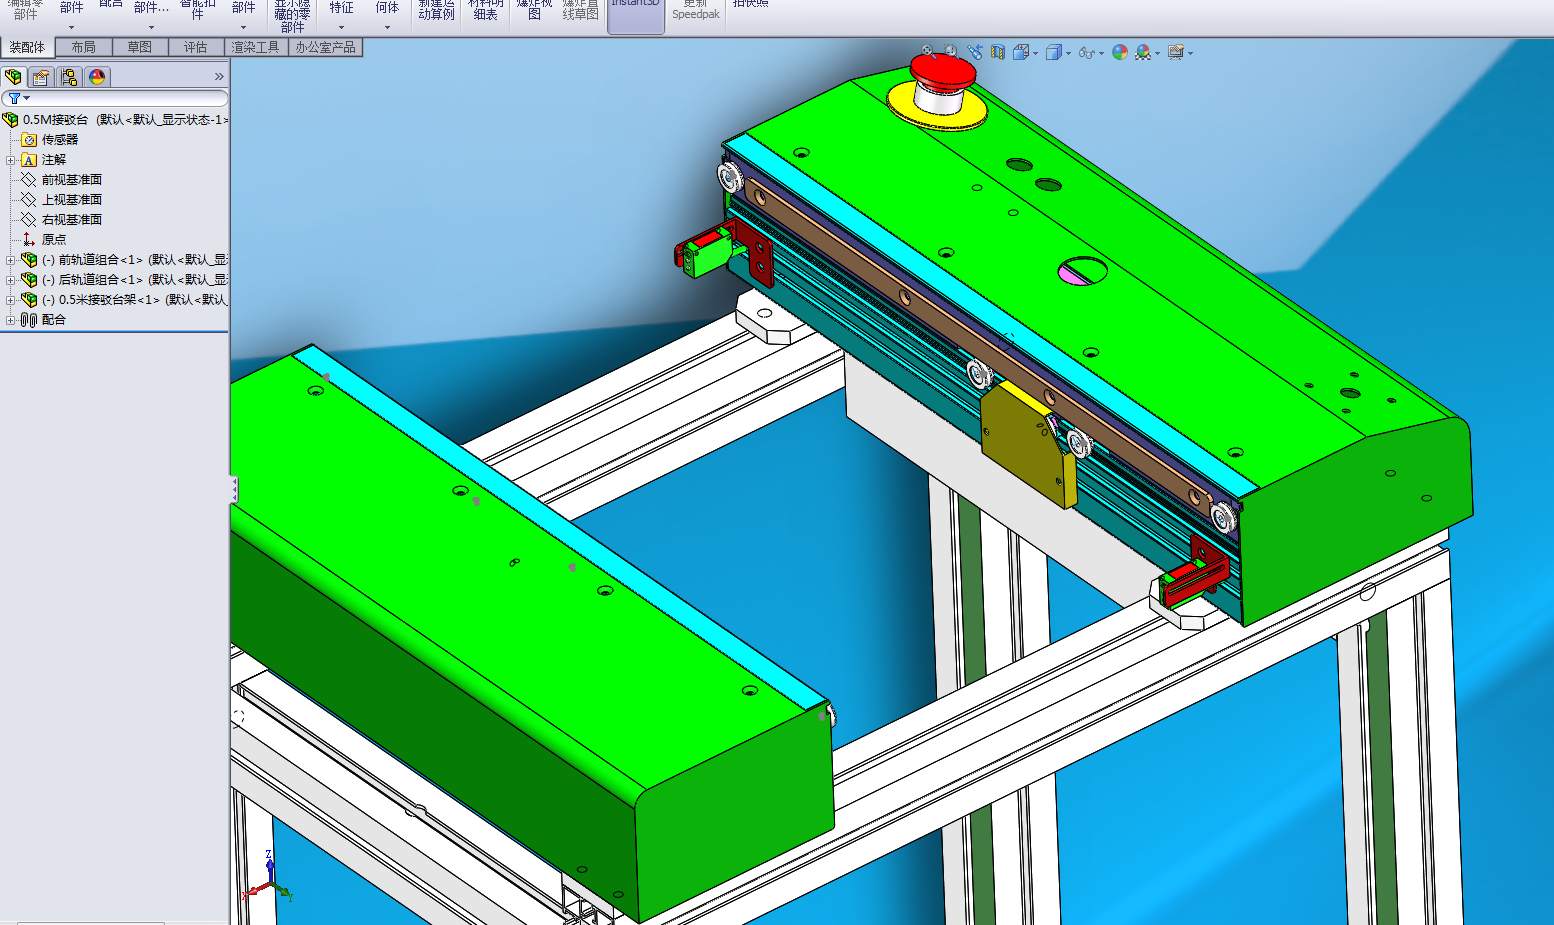Switch to the 评估 tab
1554x925 pixels.
coord(196,47)
